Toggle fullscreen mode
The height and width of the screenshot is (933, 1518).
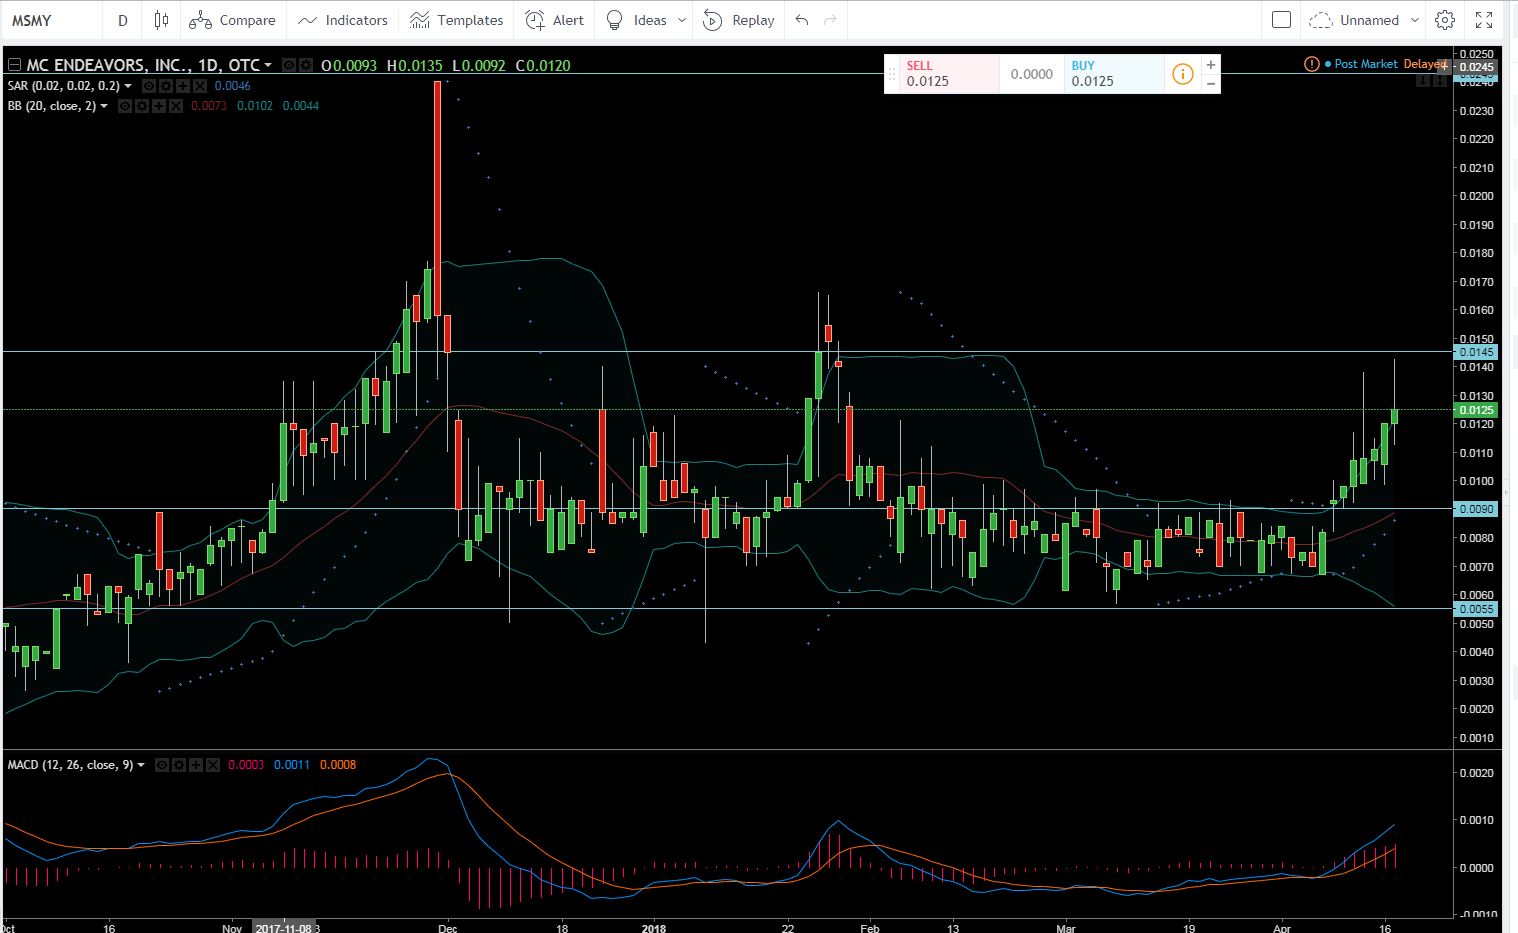click(1484, 19)
